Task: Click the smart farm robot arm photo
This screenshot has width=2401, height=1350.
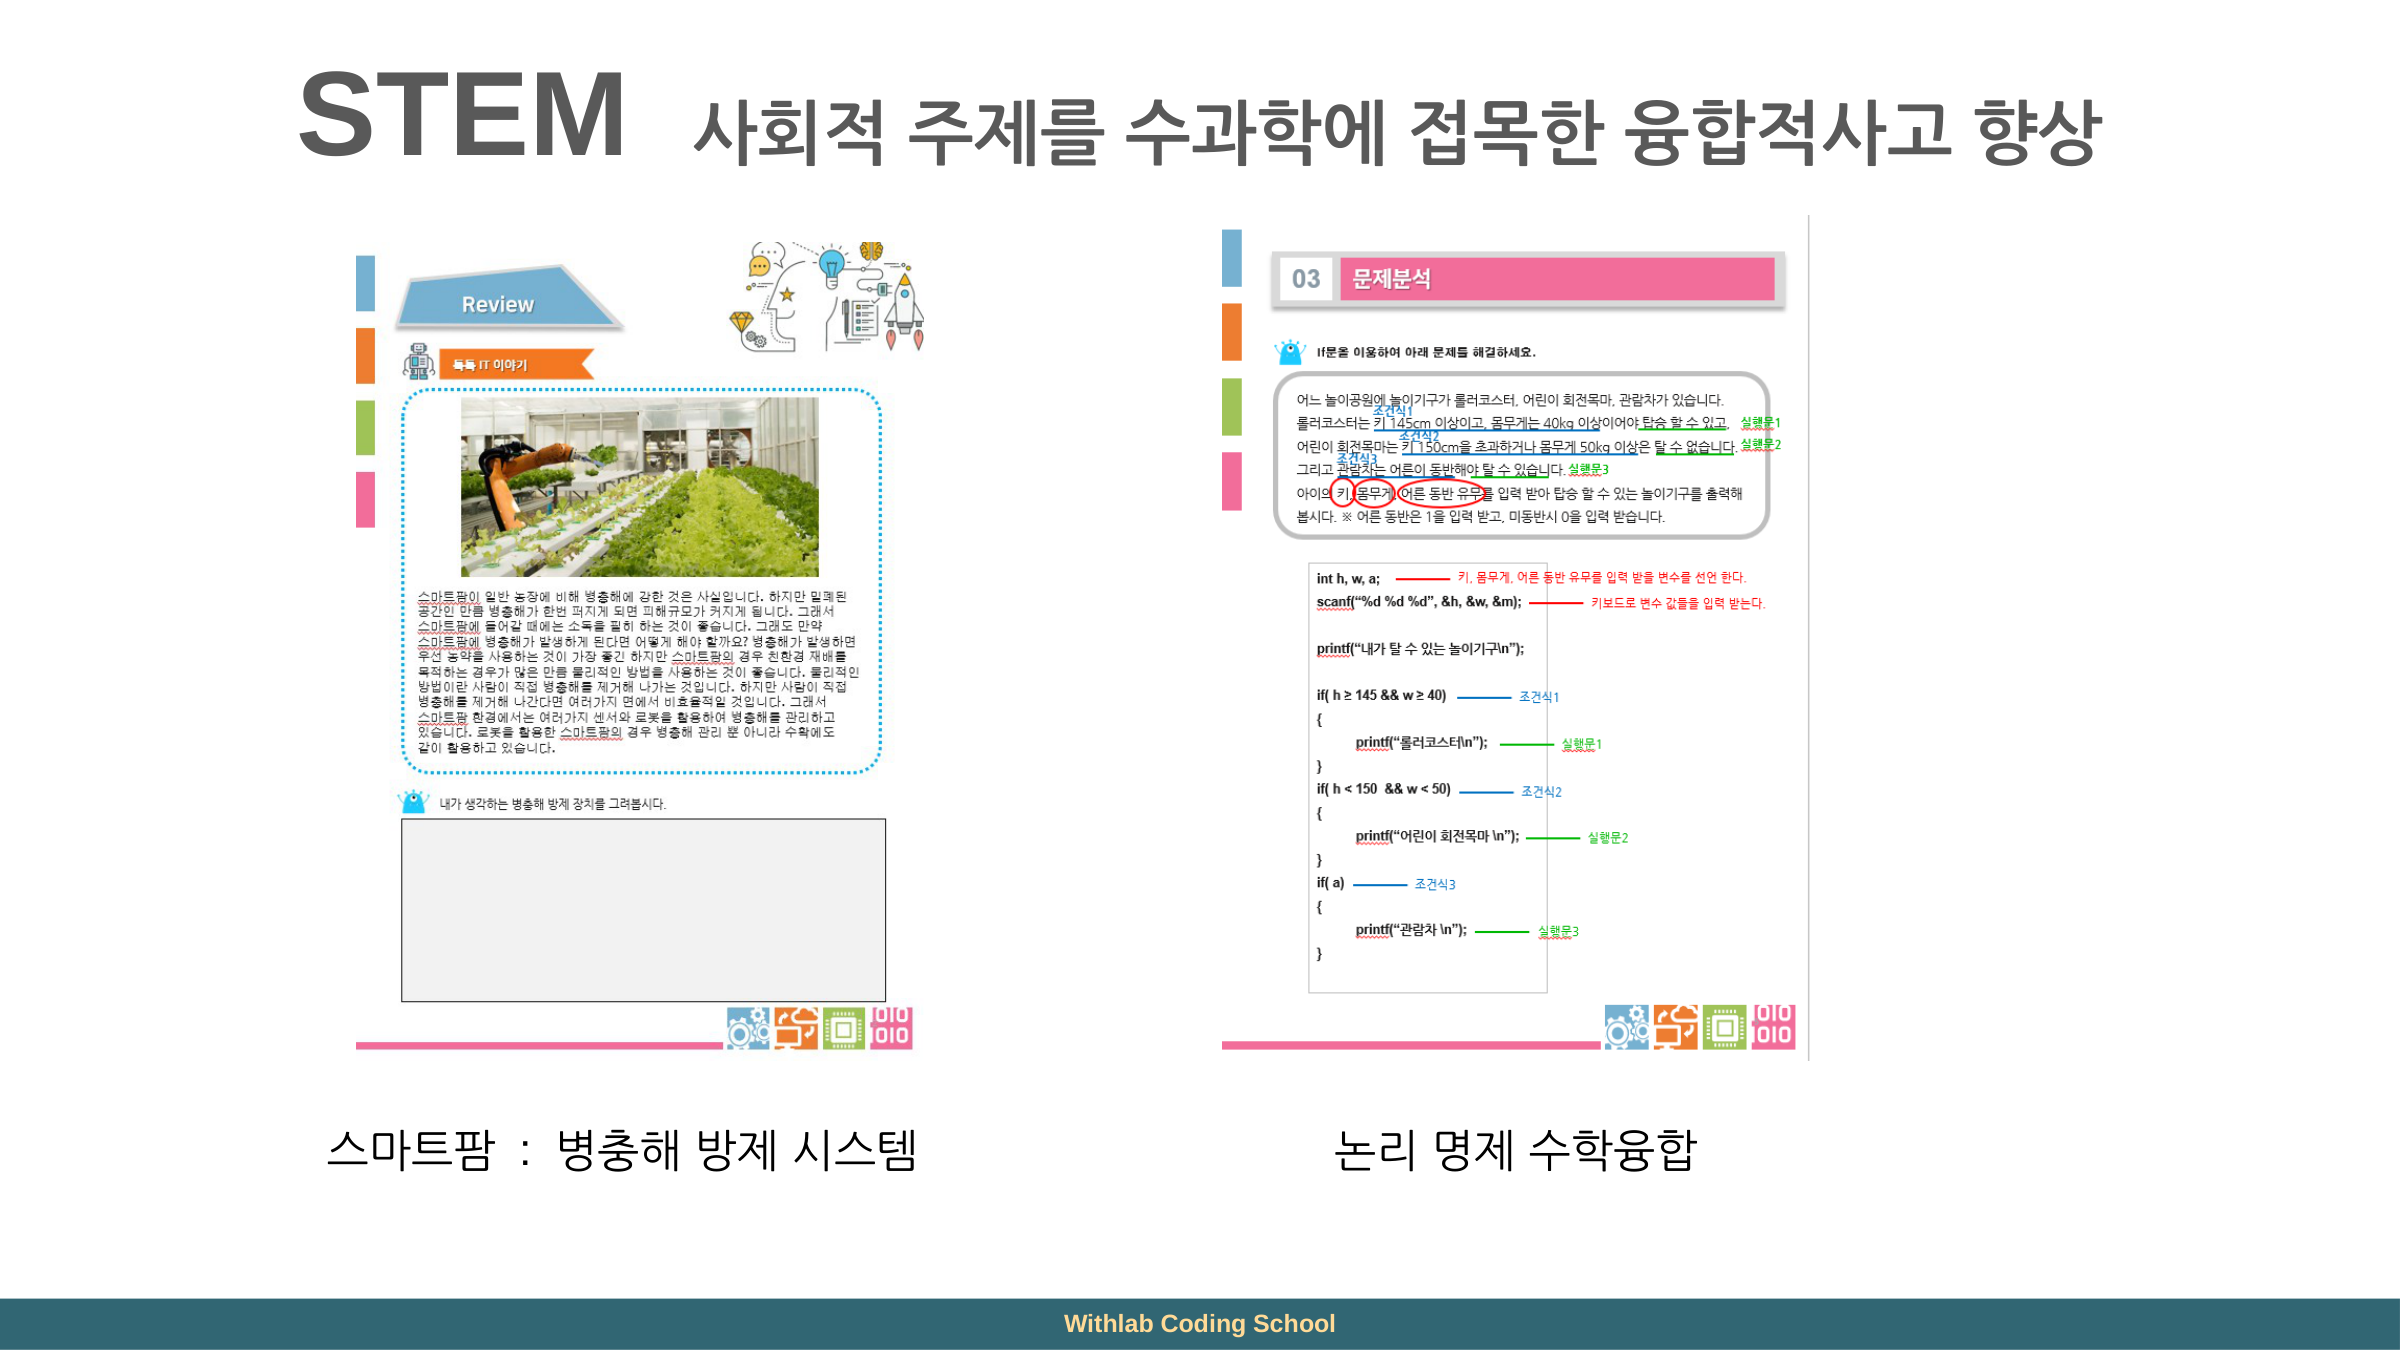Action: coord(639,486)
